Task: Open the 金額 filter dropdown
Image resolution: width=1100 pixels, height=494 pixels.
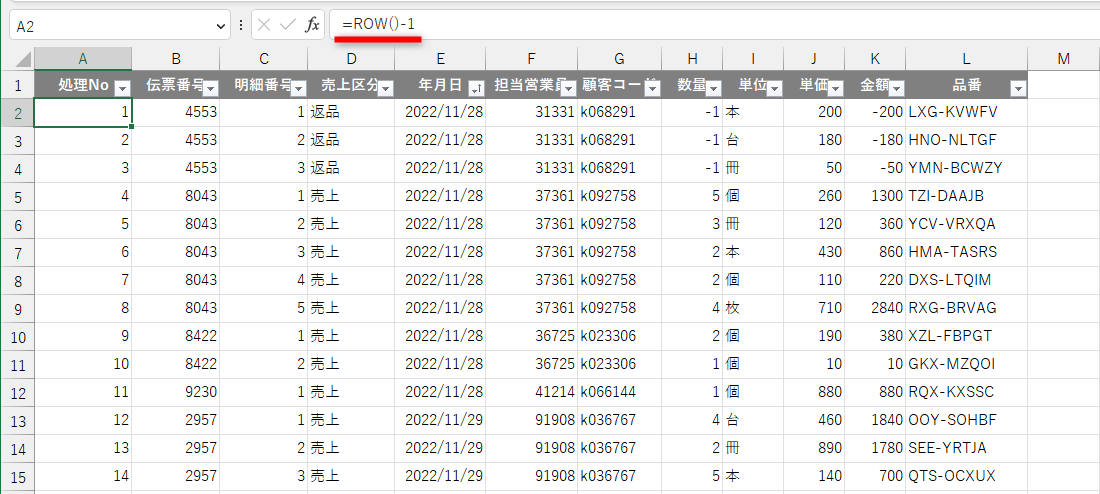Action: pyautogui.click(x=897, y=88)
